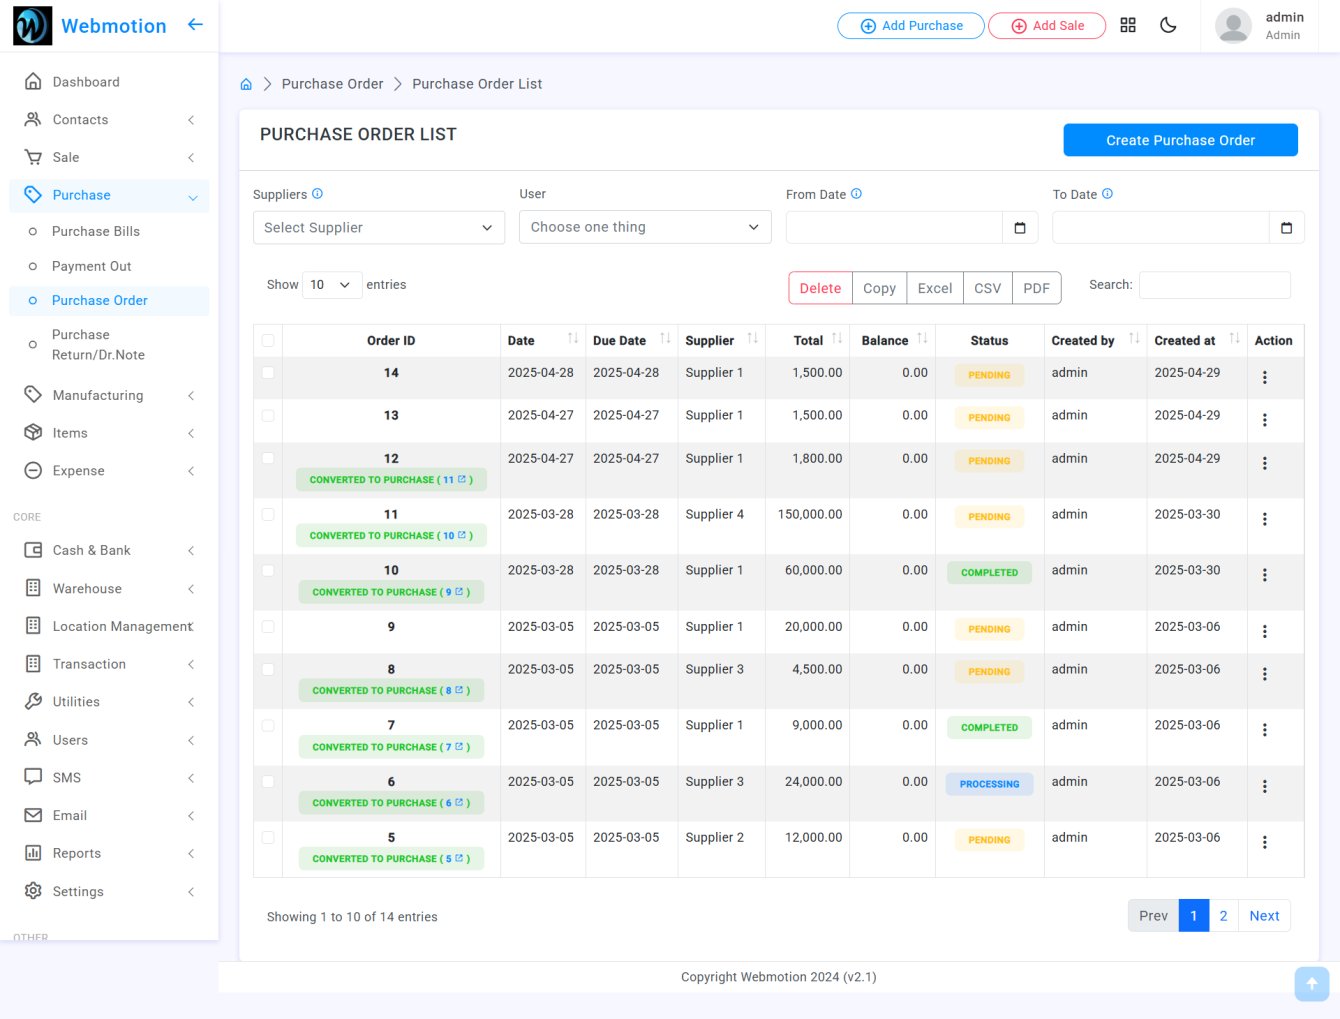Viewport: 1340px width, 1019px height.
Task: Toggle dark mode with the moon icon
Action: click(x=1168, y=25)
